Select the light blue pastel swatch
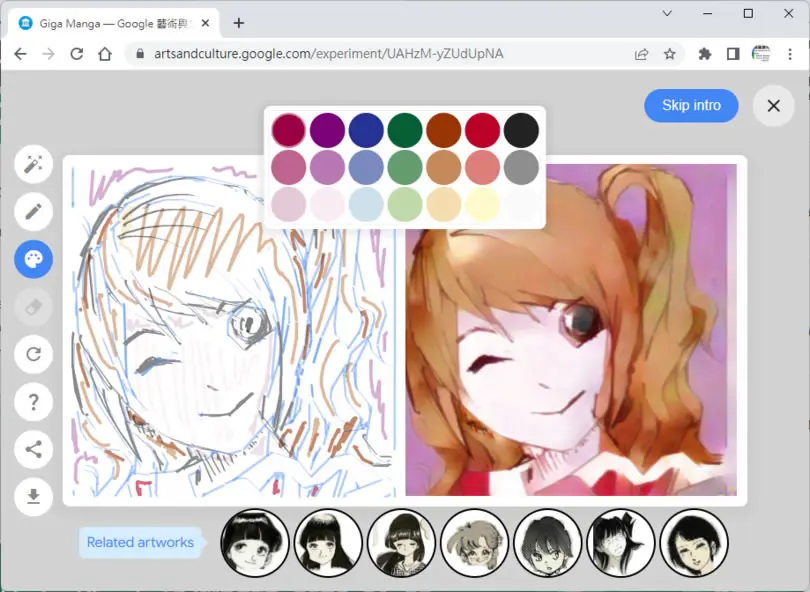Image resolution: width=810 pixels, height=592 pixels. pyautogui.click(x=366, y=205)
